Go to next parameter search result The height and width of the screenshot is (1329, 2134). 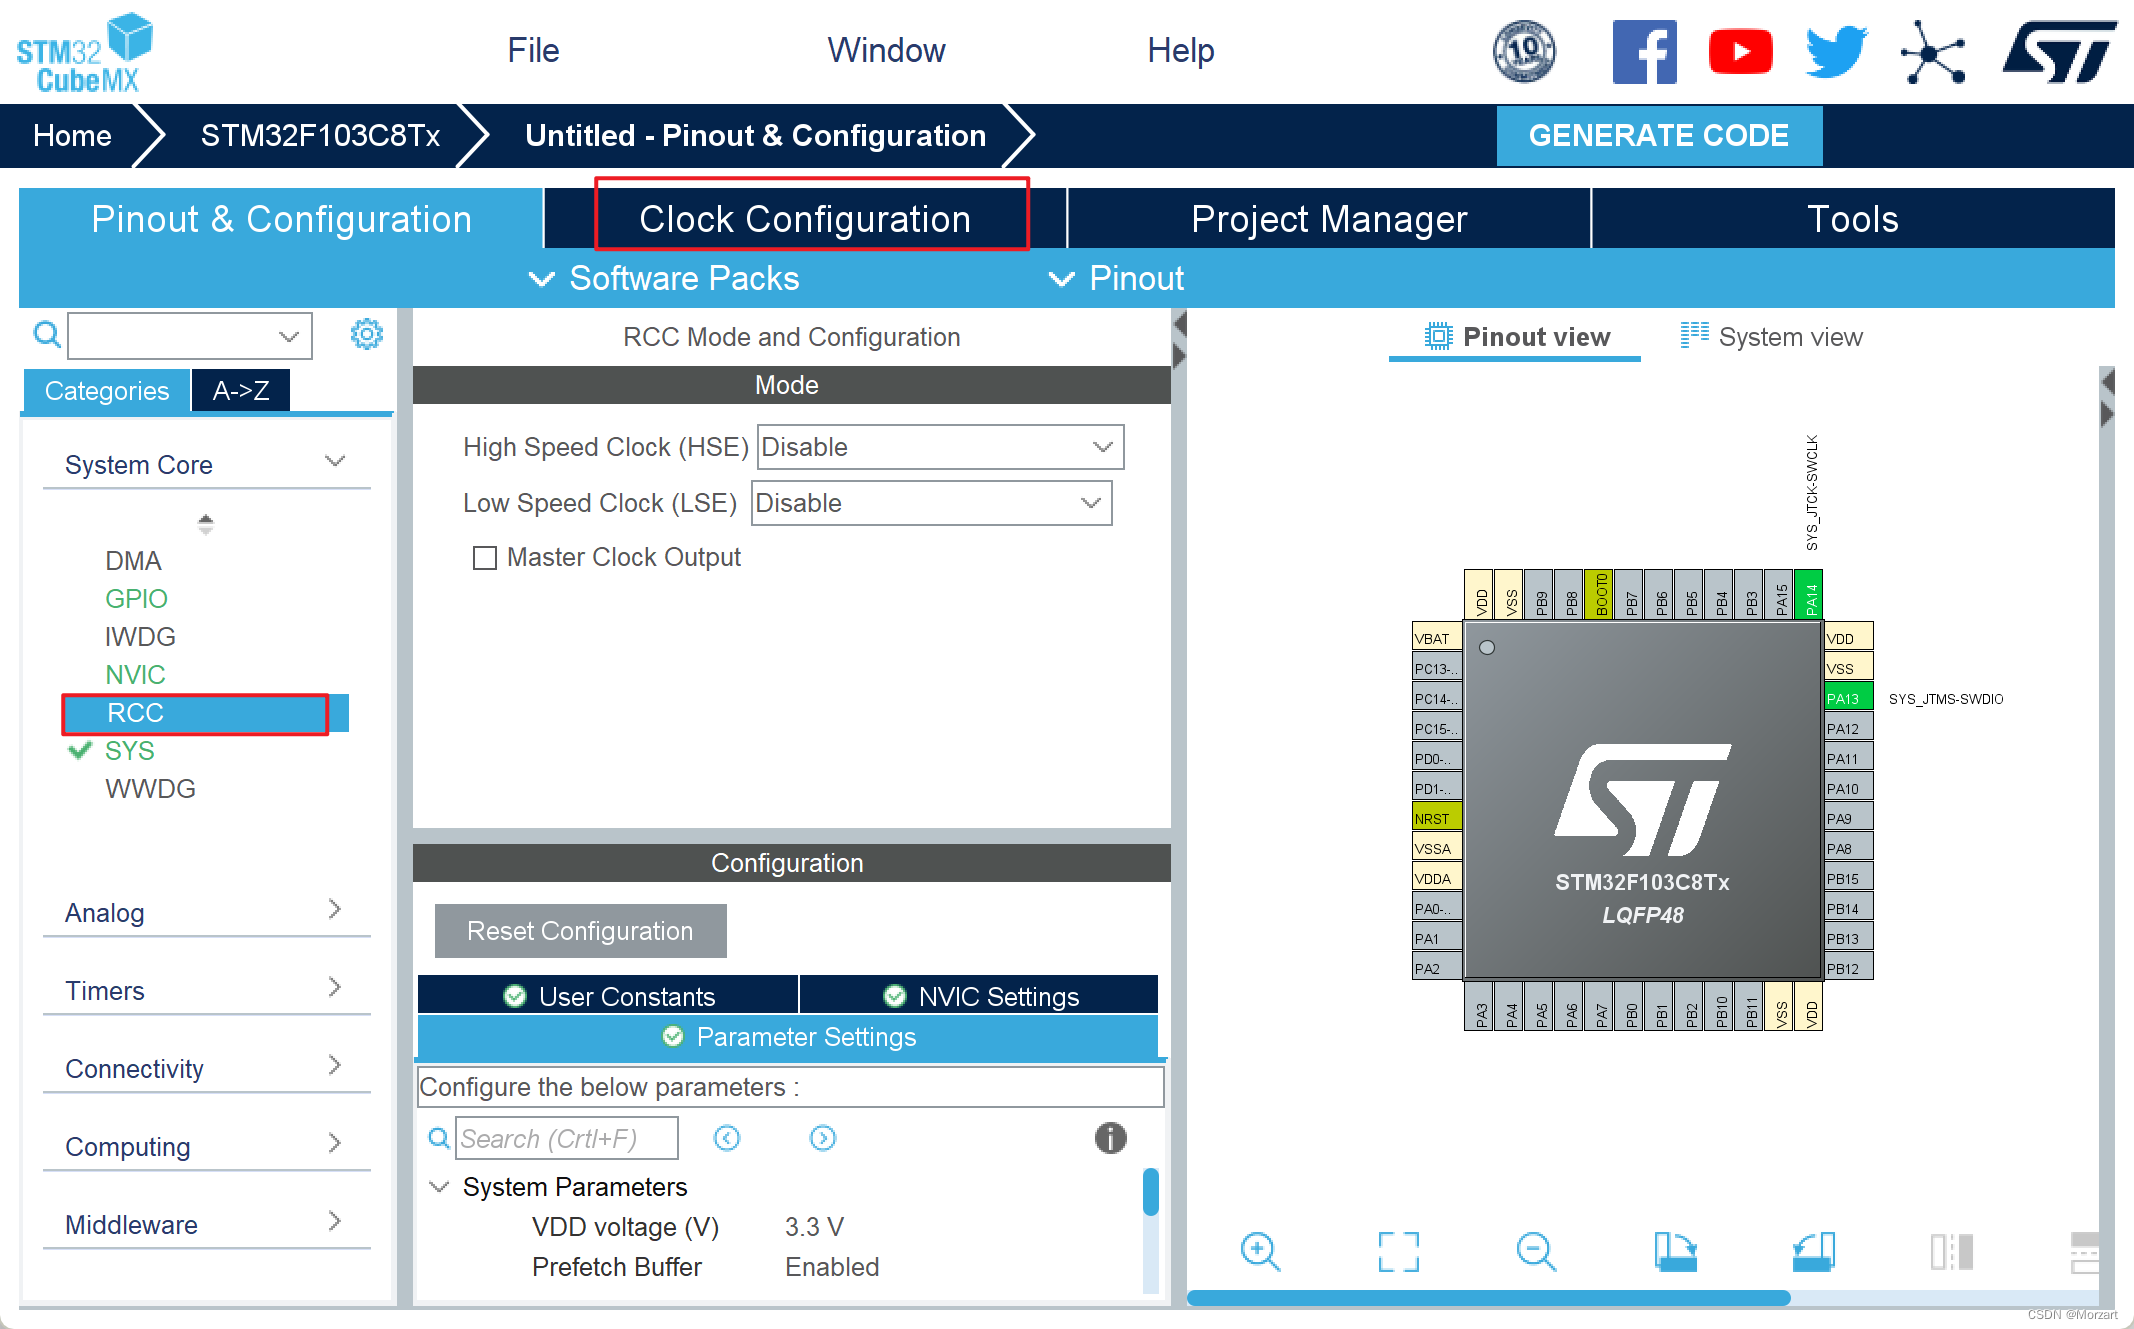[x=823, y=1138]
